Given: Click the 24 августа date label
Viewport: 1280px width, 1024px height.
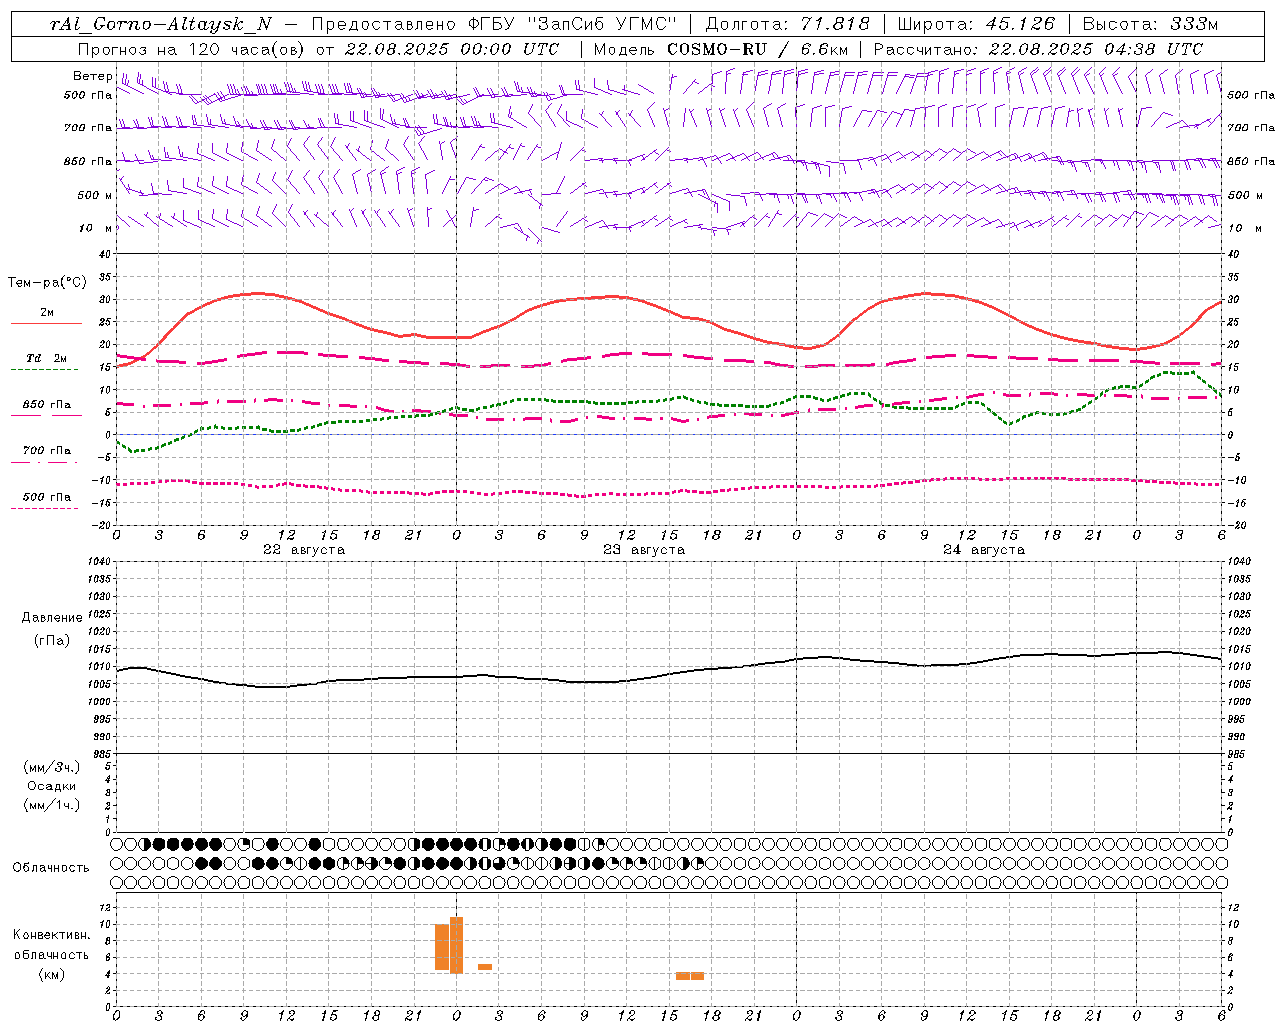Looking at the screenshot, I should [x=984, y=550].
